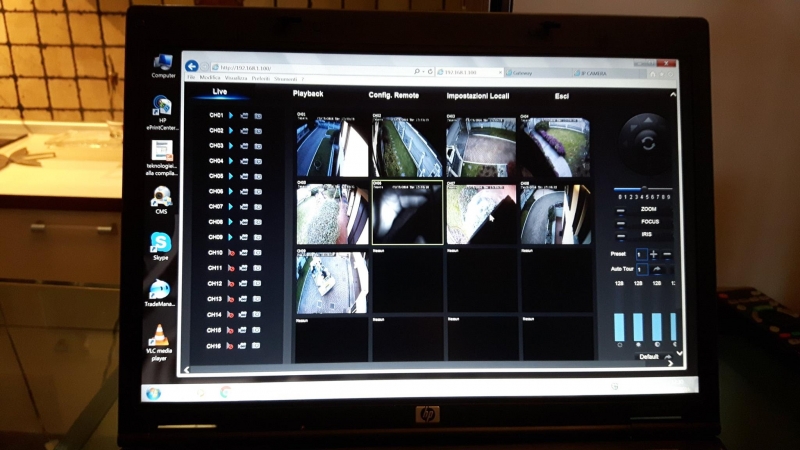Click the minus button beside ZOOM

click(x=620, y=210)
